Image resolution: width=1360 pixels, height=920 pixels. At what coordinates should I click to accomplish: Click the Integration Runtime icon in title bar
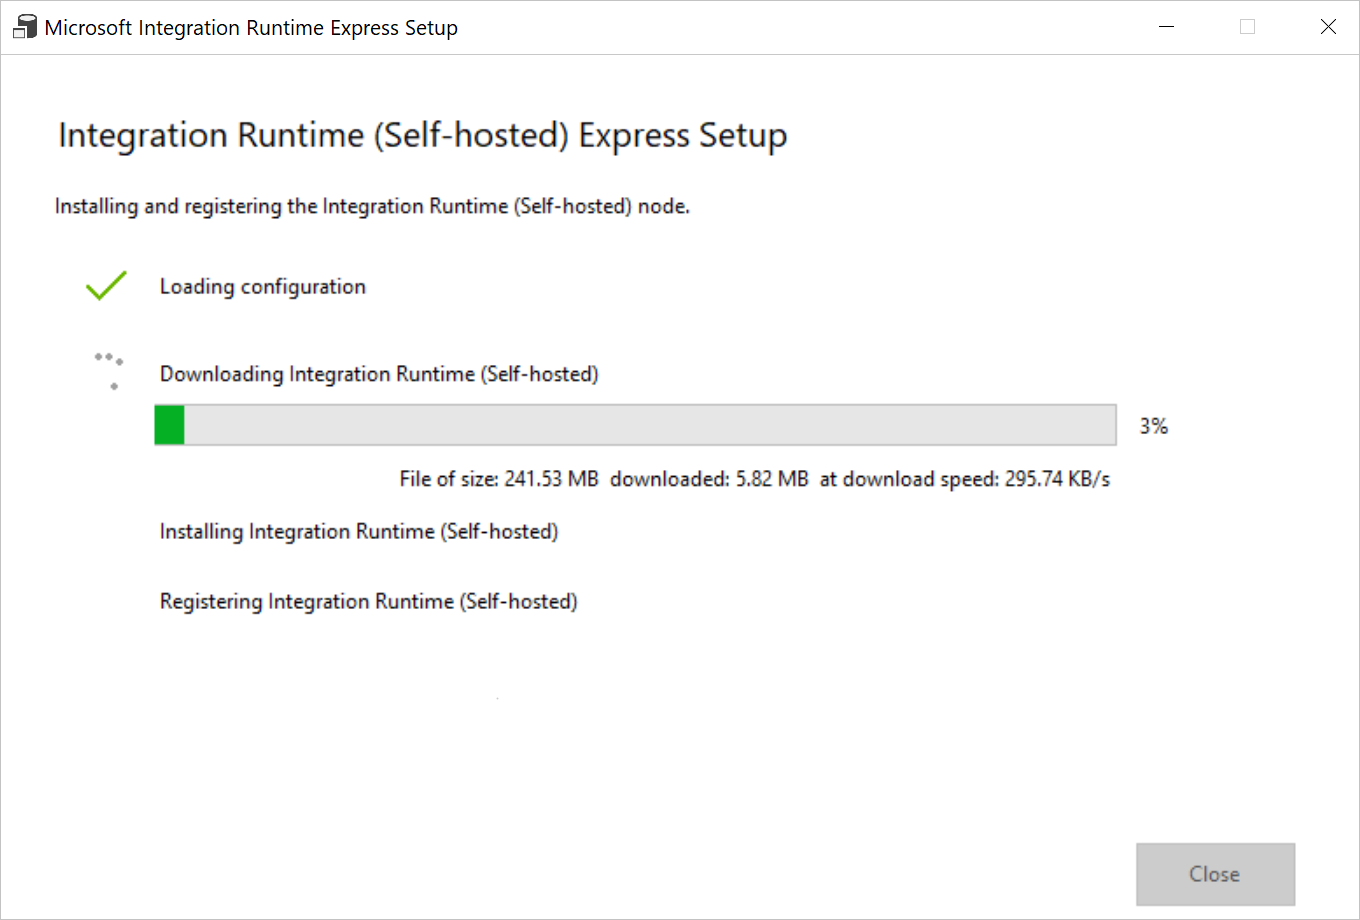22,26
